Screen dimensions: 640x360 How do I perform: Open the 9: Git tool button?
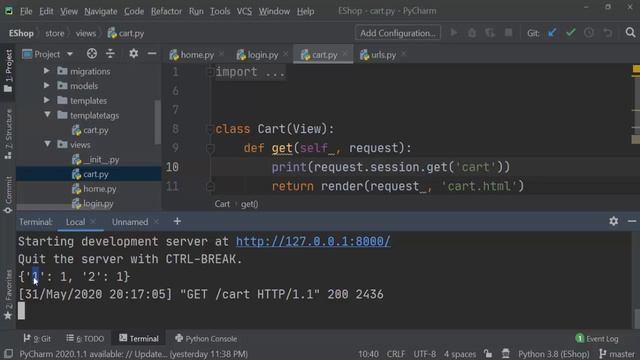(37, 338)
